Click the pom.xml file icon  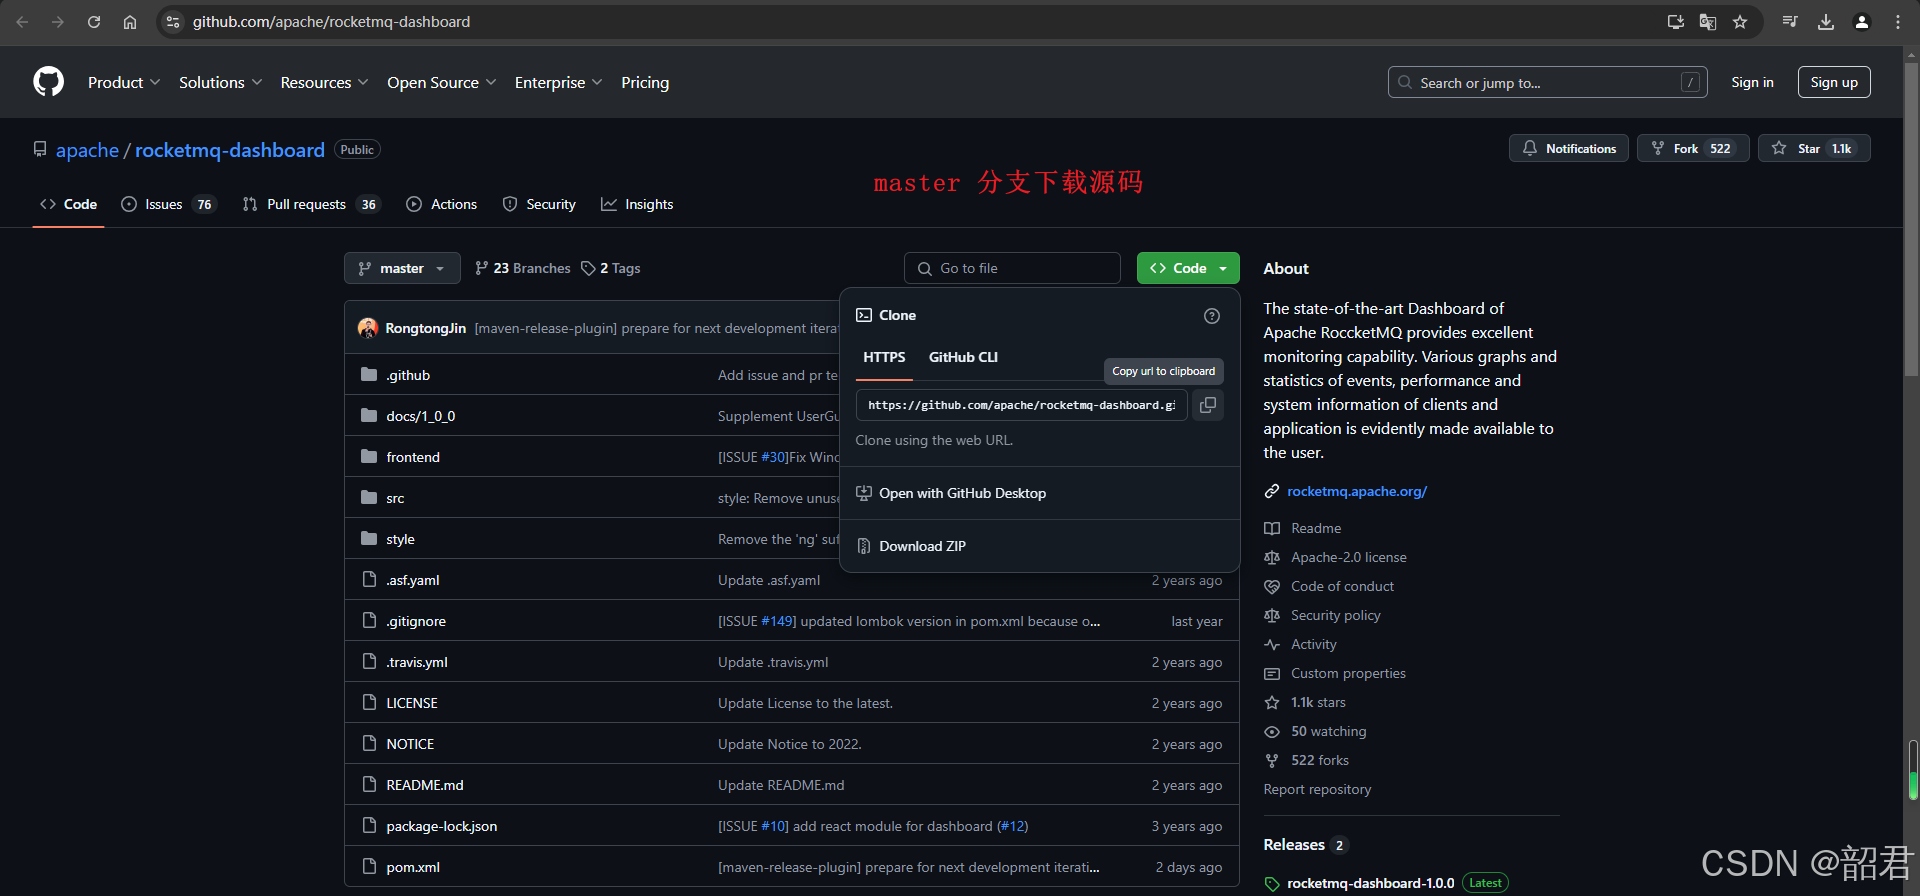pos(369,867)
